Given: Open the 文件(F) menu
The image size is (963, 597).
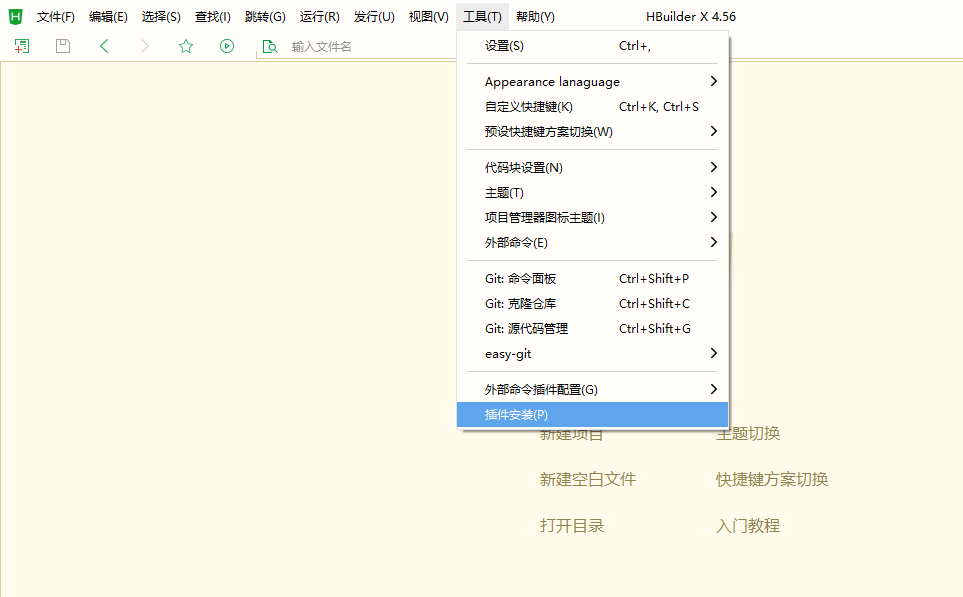Looking at the screenshot, I should (56, 17).
